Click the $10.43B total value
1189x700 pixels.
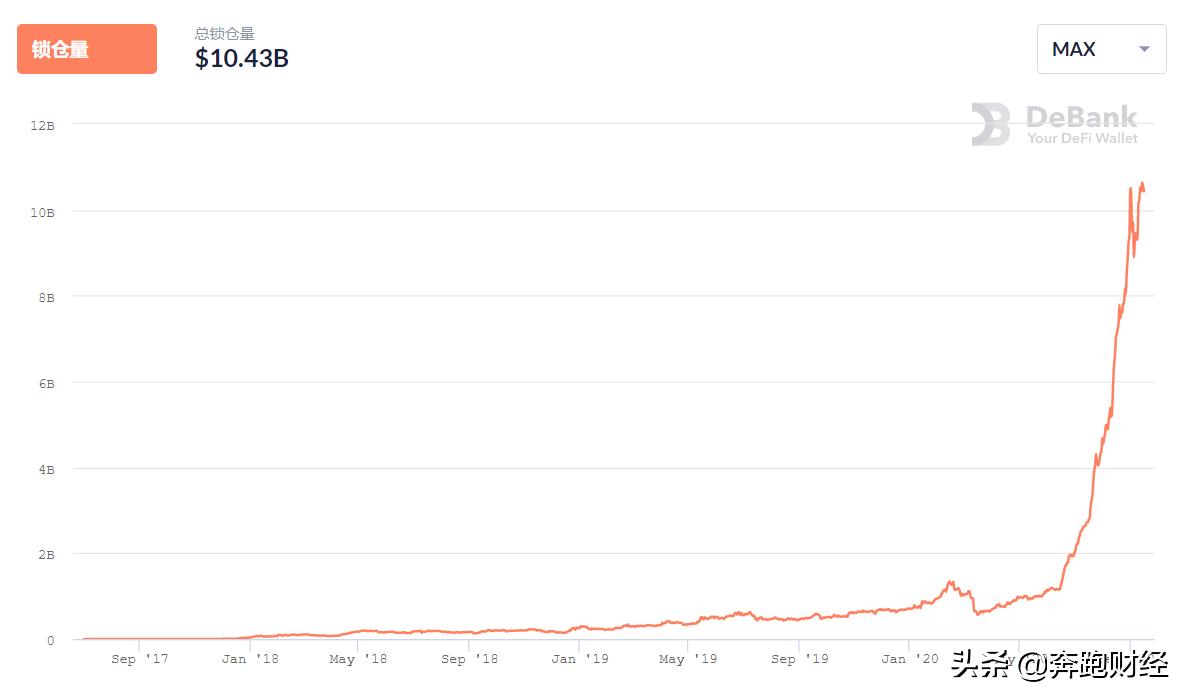pos(242,59)
